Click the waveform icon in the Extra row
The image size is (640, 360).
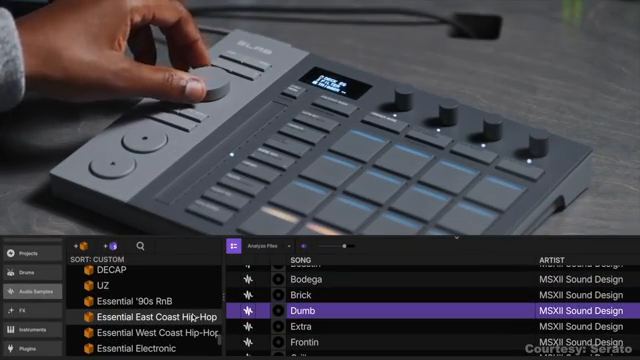[248, 327]
